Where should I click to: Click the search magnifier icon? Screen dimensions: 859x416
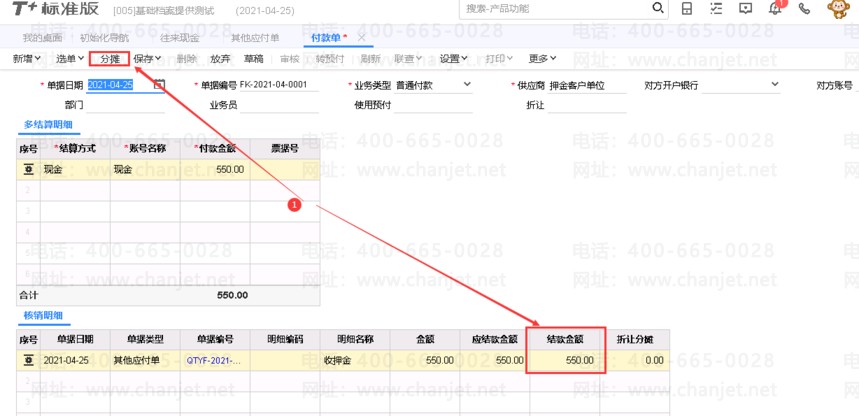tap(657, 9)
